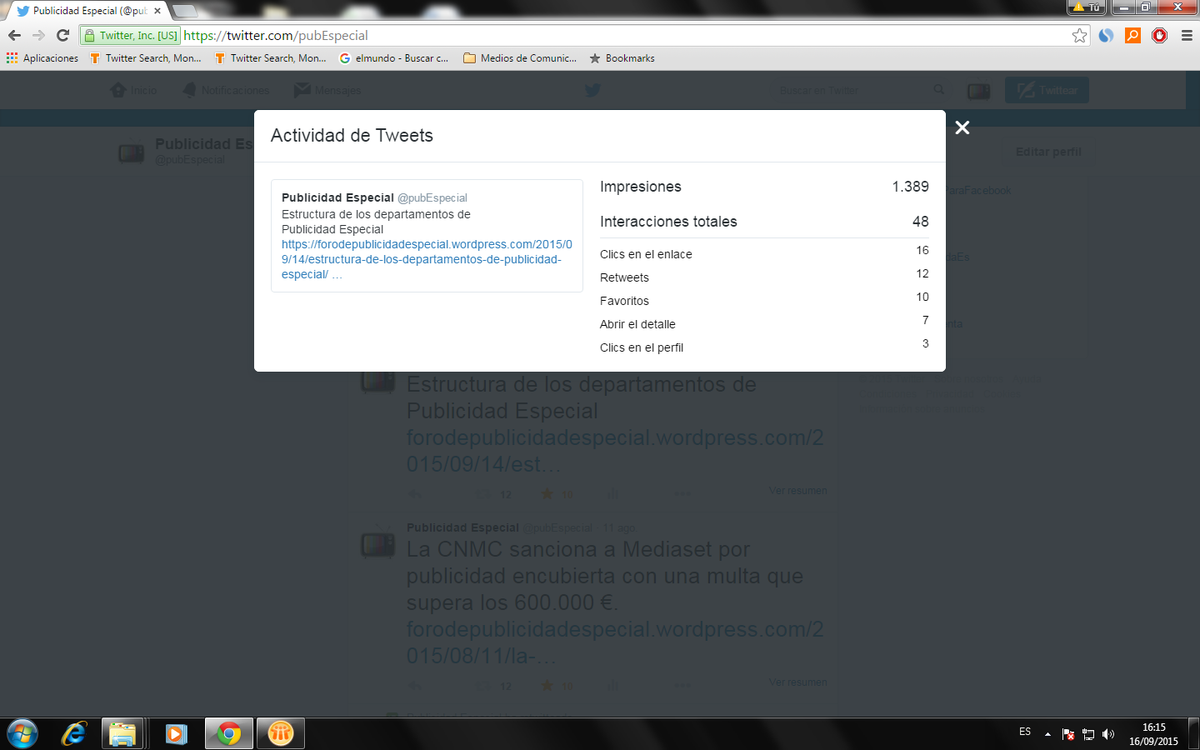Click the TV avatar of the CNMC Mediaset tweet

(x=377, y=544)
